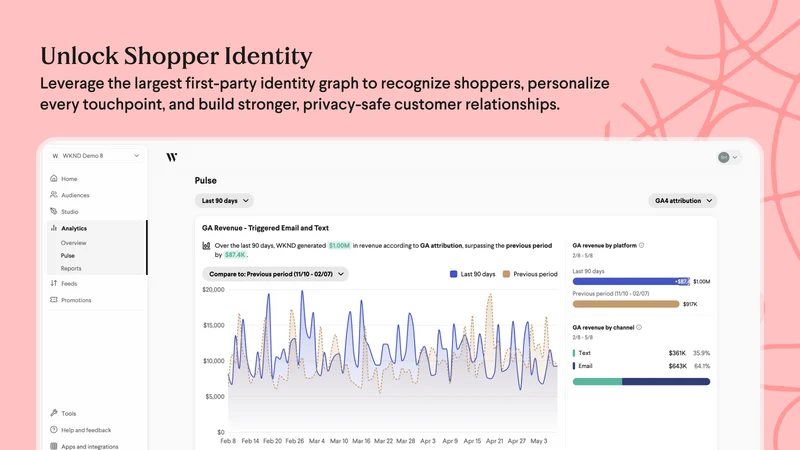800x450 pixels.
Task: Expand Compare to: Previous period dropdown
Action: pos(276,274)
